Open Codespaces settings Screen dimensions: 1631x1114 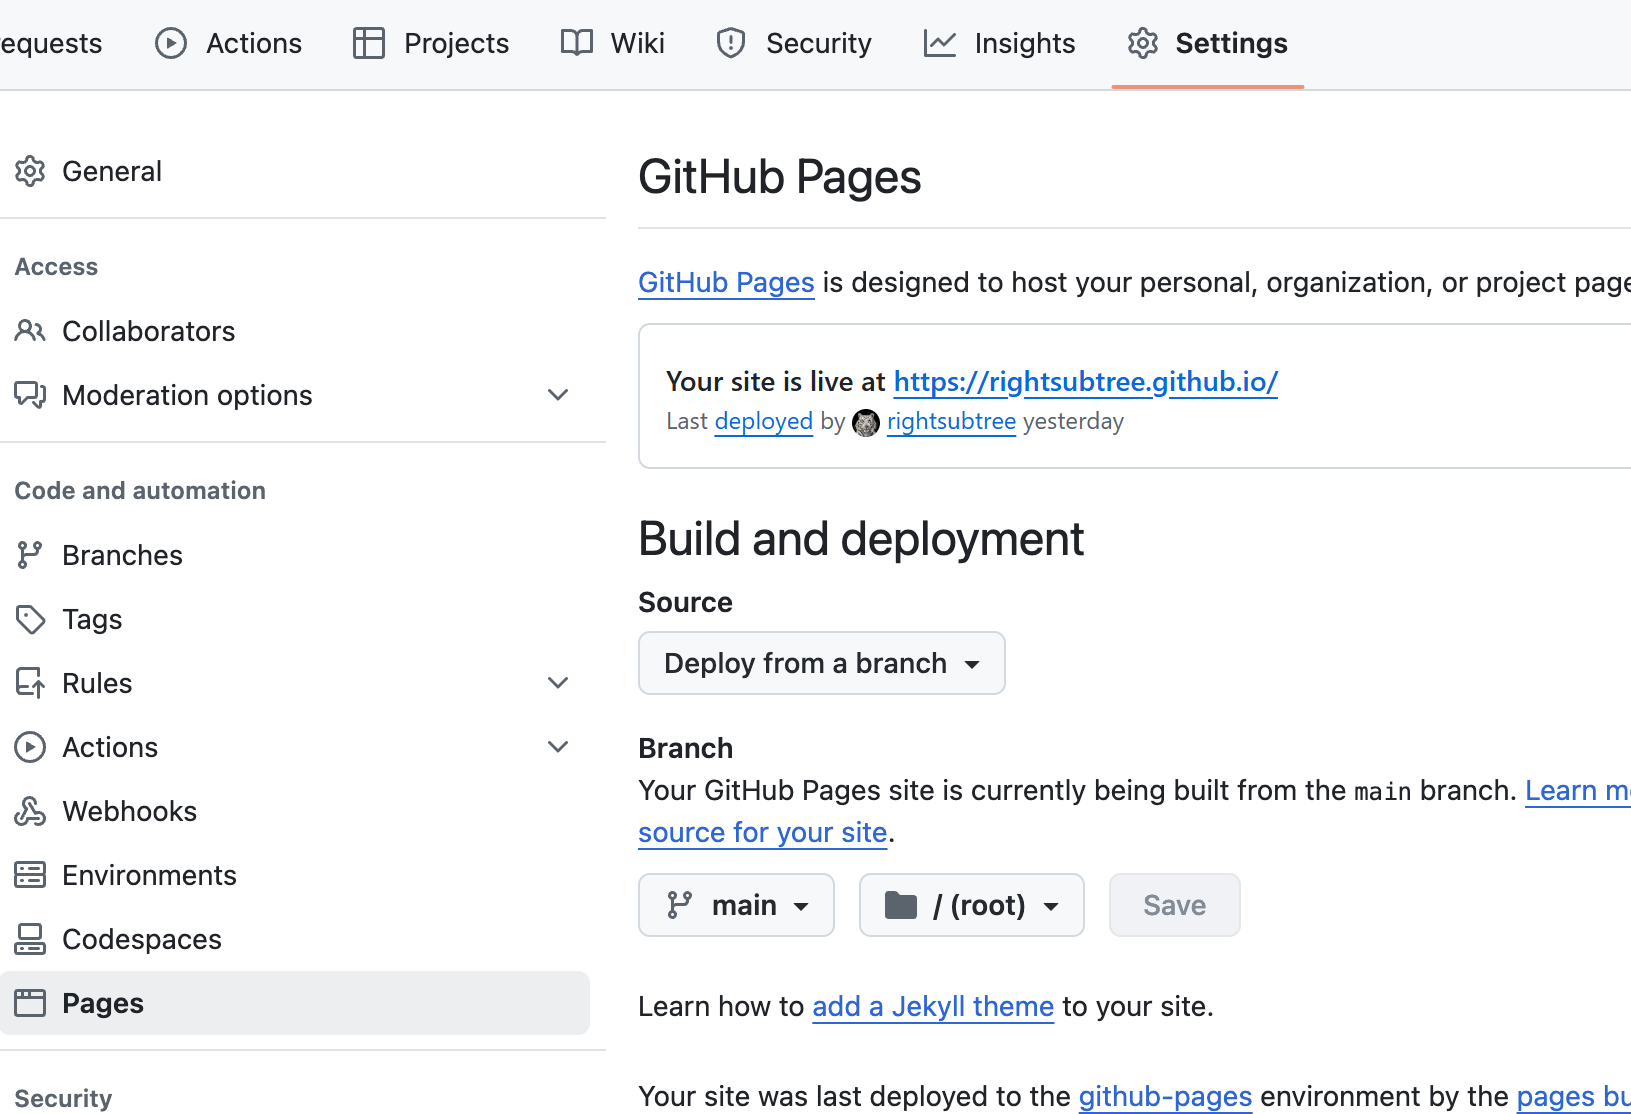(295, 939)
